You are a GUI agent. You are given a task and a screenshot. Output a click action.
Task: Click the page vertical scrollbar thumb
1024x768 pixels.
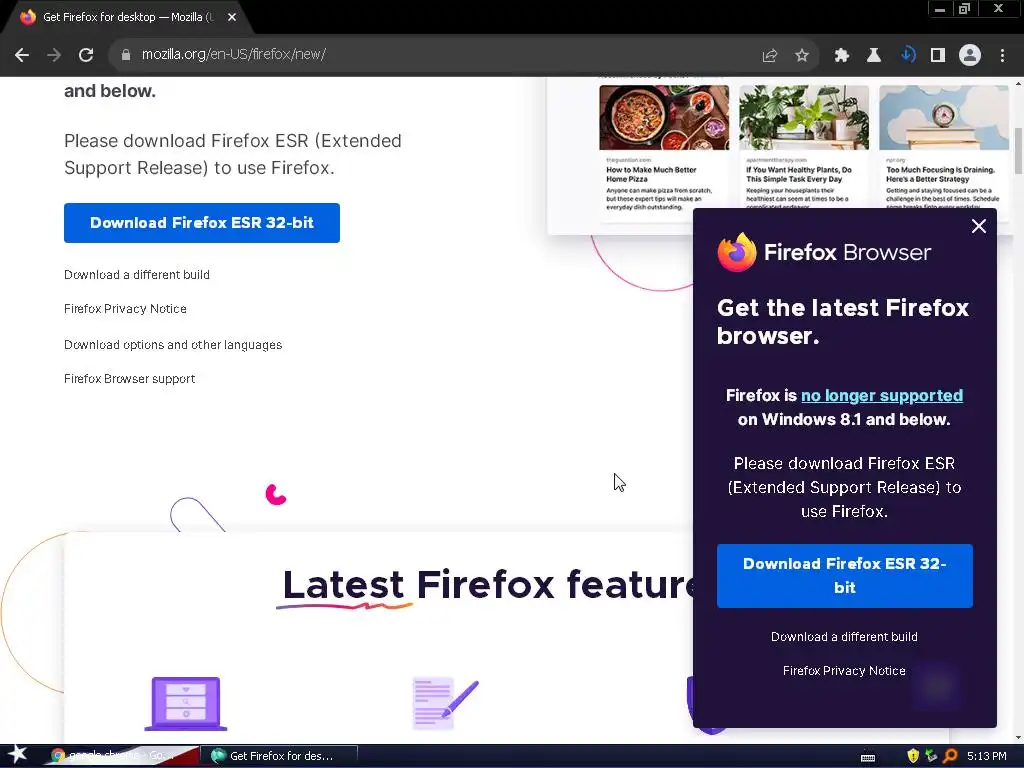coord(1018,152)
